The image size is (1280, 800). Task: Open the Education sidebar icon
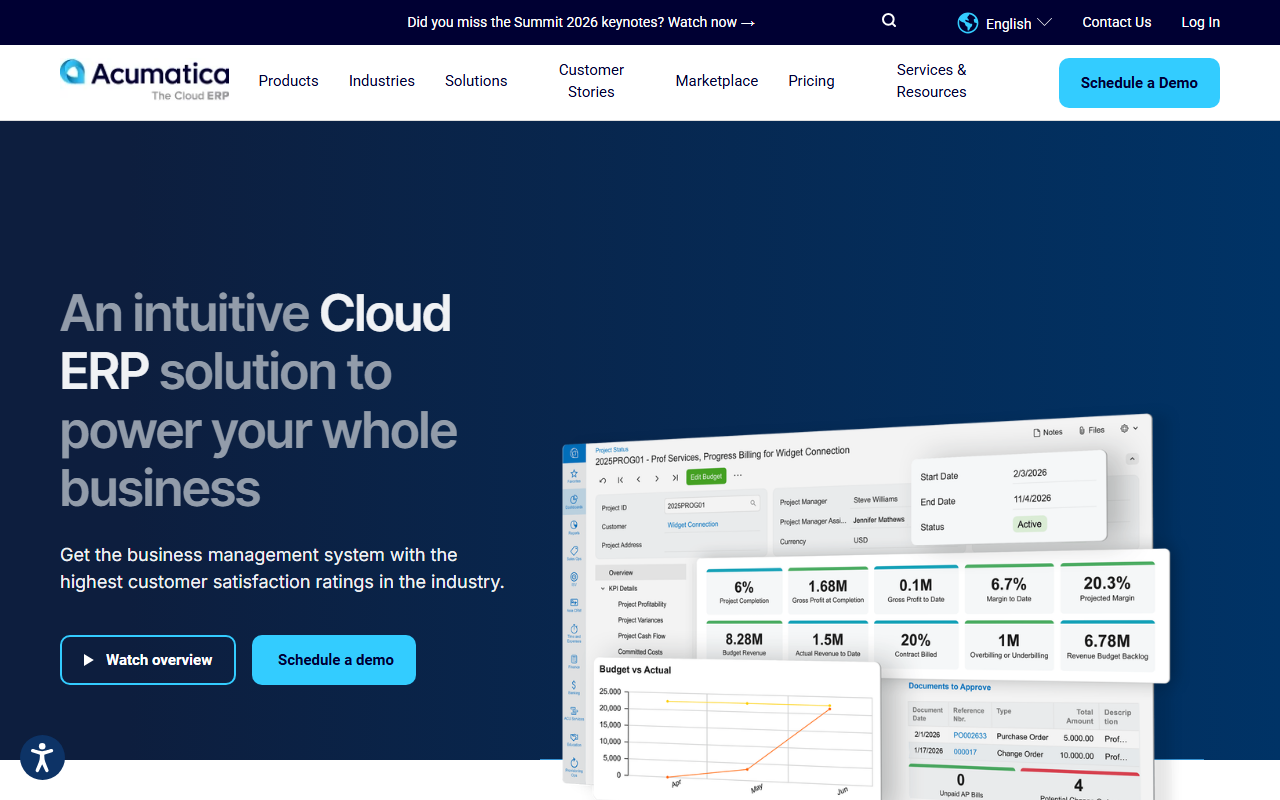pyautogui.click(x=574, y=738)
